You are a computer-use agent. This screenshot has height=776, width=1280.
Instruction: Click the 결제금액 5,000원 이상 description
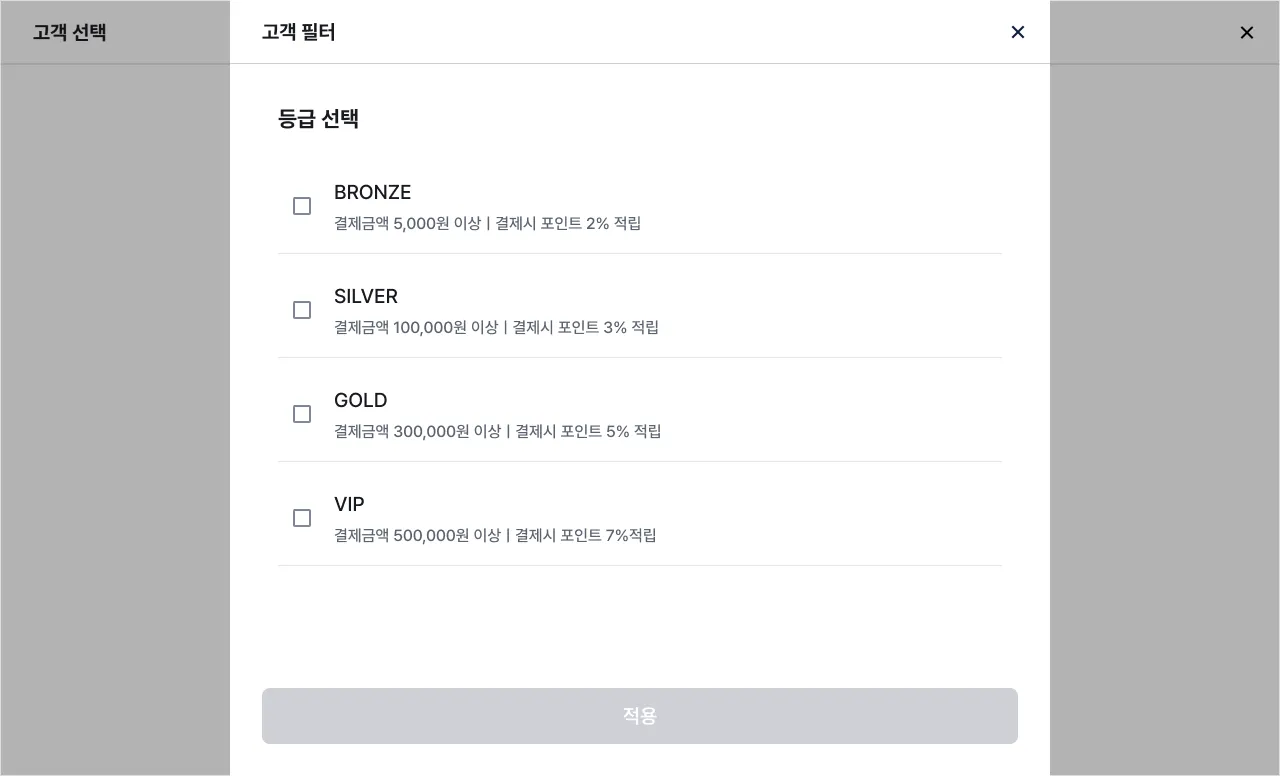click(407, 223)
